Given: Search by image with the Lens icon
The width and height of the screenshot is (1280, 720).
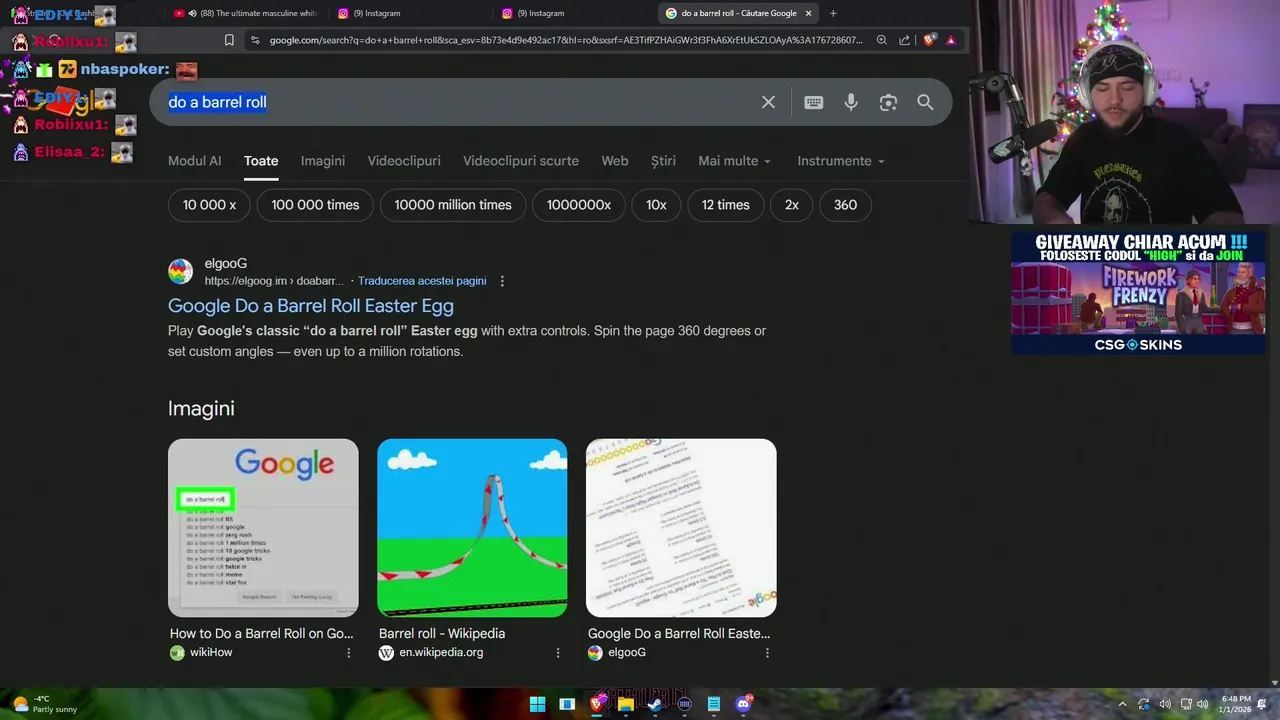Looking at the screenshot, I should (888, 102).
